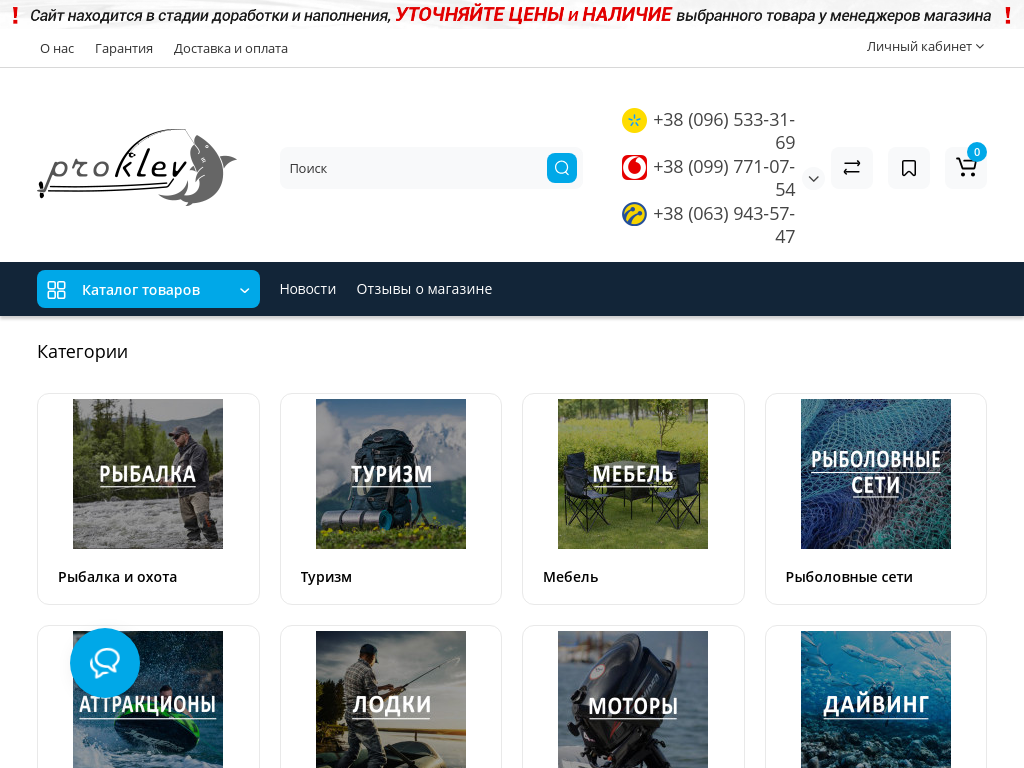Select the АТТРАКЦИОНЫ category image
The height and width of the screenshot is (768, 1024).
click(x=148, y=699)
